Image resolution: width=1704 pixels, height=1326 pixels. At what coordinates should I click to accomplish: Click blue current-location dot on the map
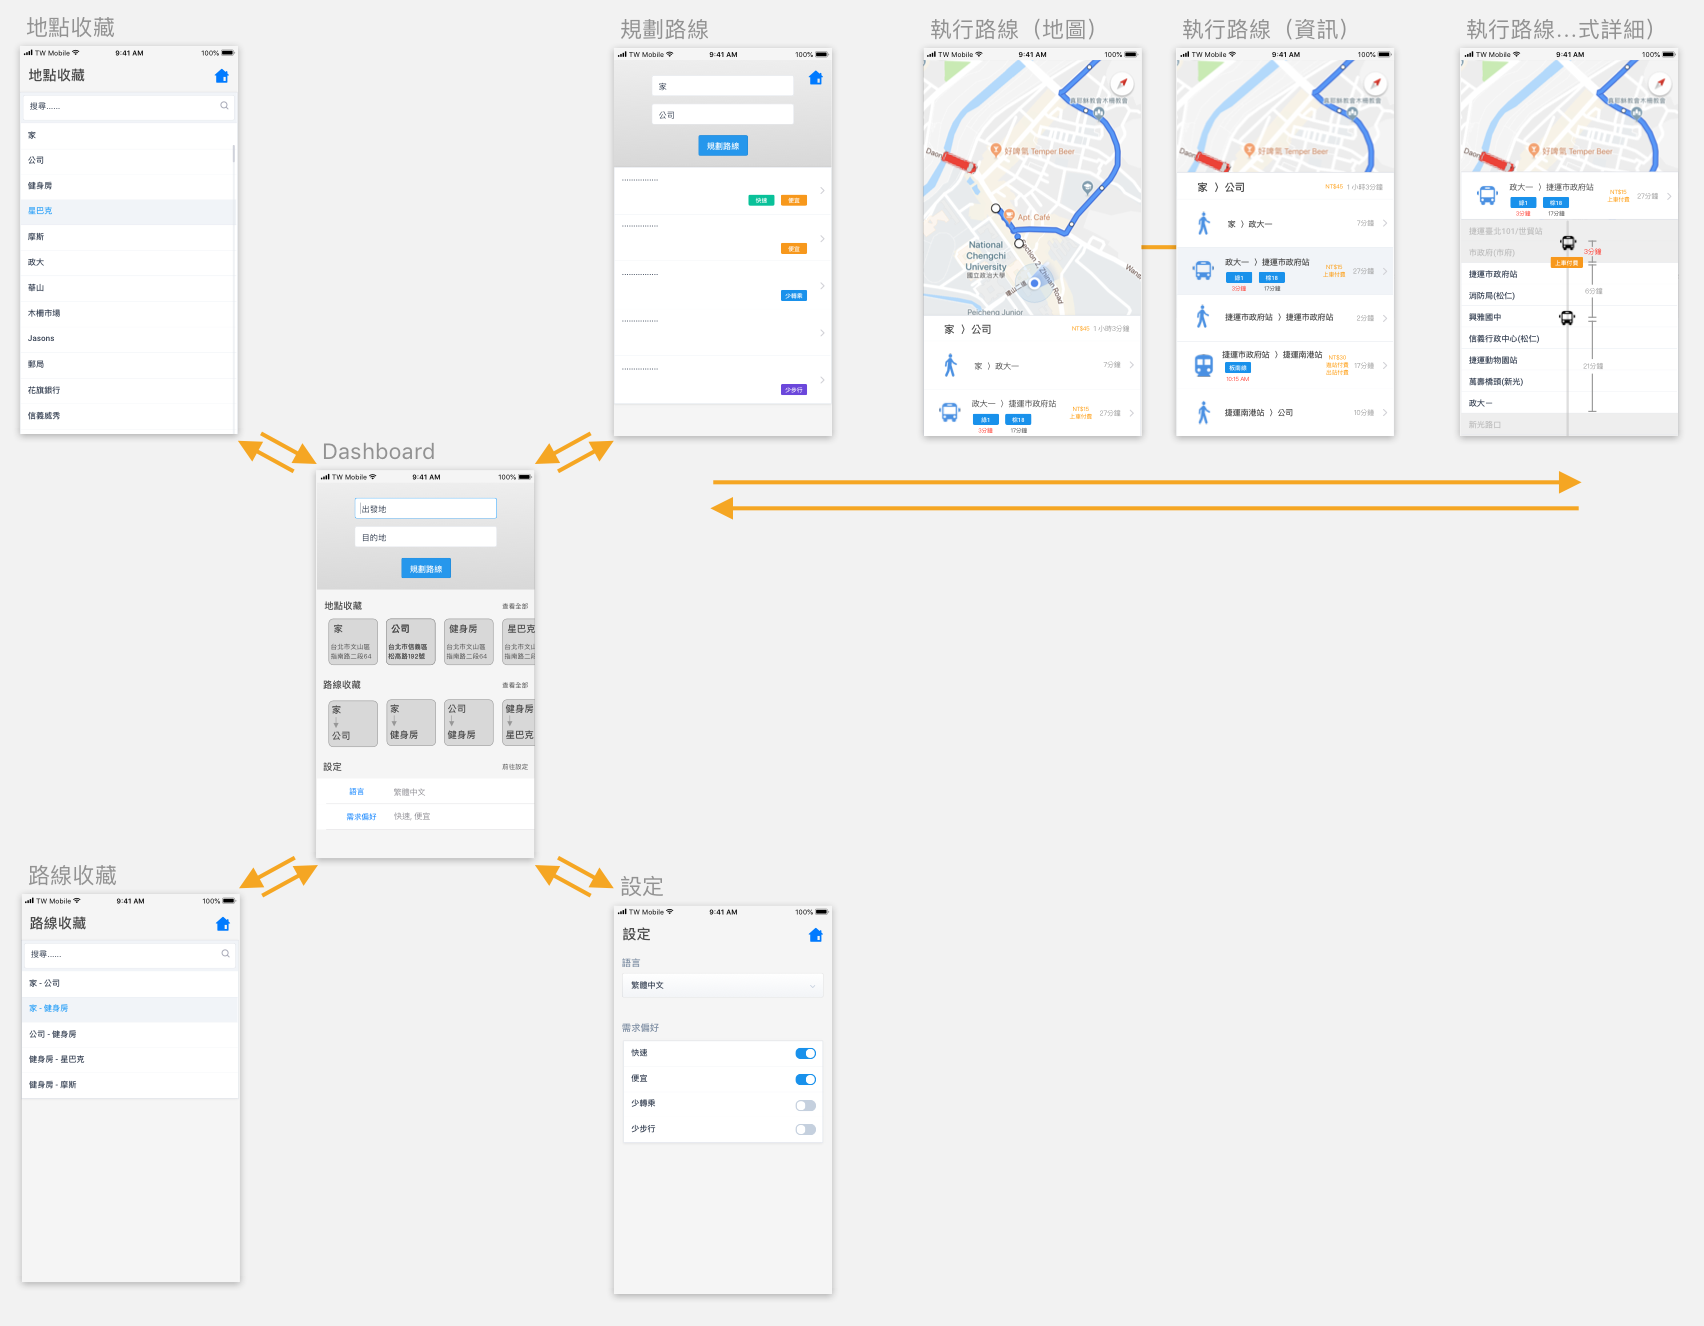[x=1035, y=284]
